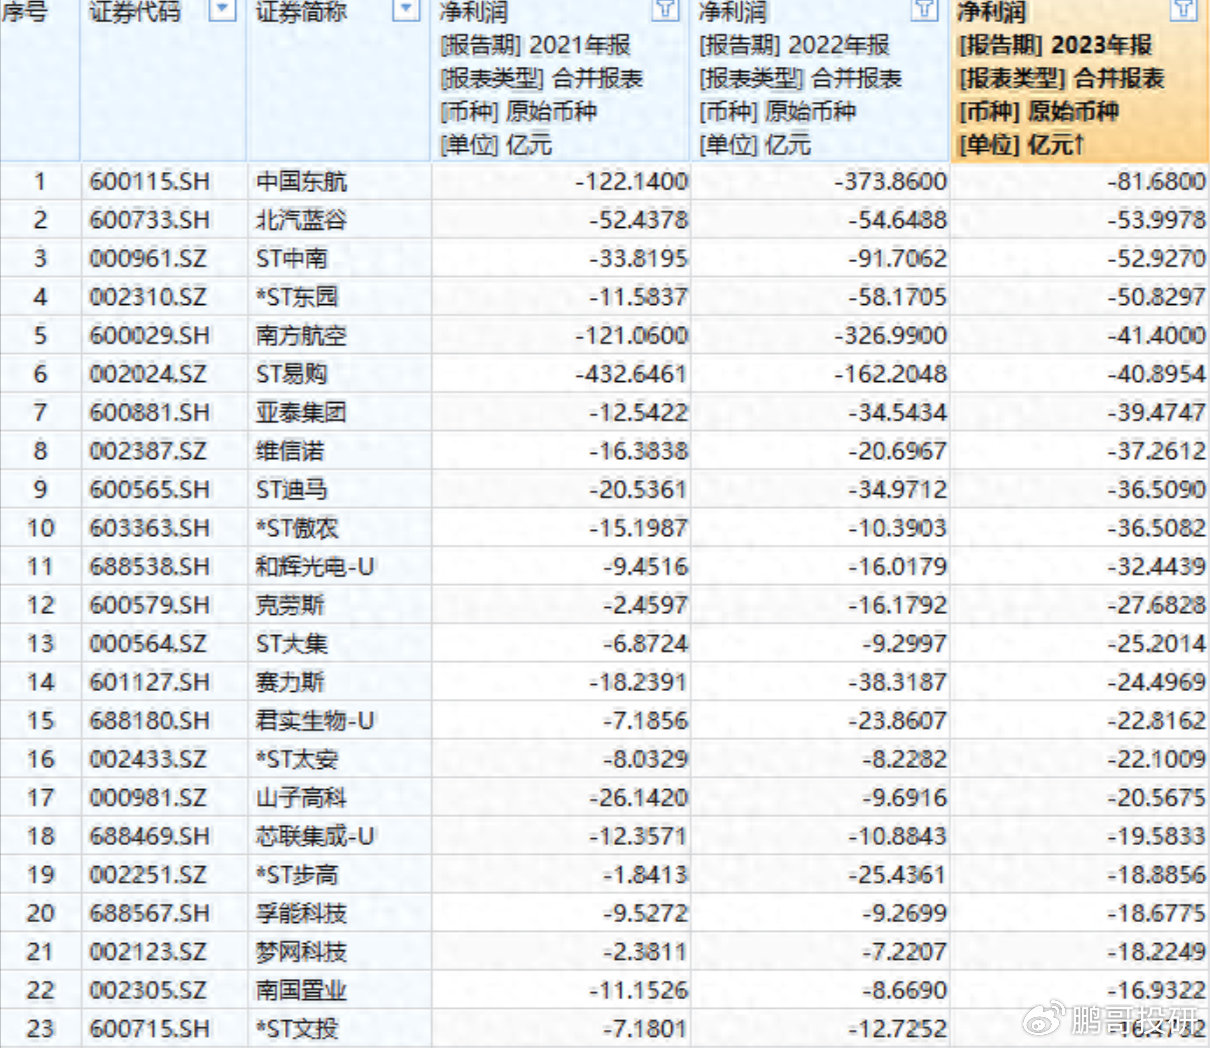Viewport: 1210px width, 1048px height.
Task: Select stock name 北汽蓝谷
Action: coord(301,220)
